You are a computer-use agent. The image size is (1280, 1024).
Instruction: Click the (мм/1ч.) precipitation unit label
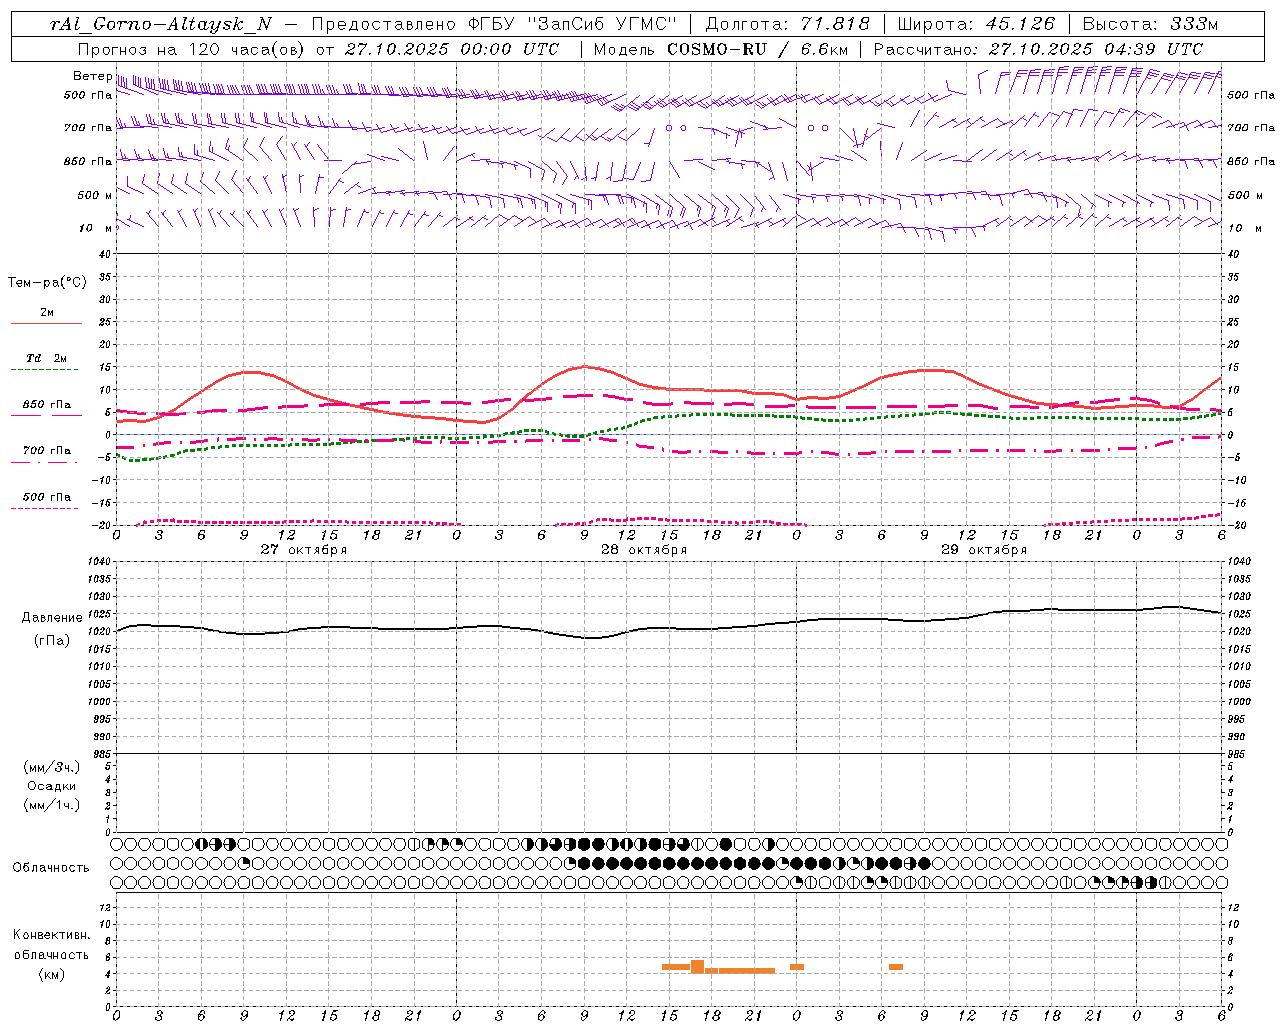click(x=52, y=805)
